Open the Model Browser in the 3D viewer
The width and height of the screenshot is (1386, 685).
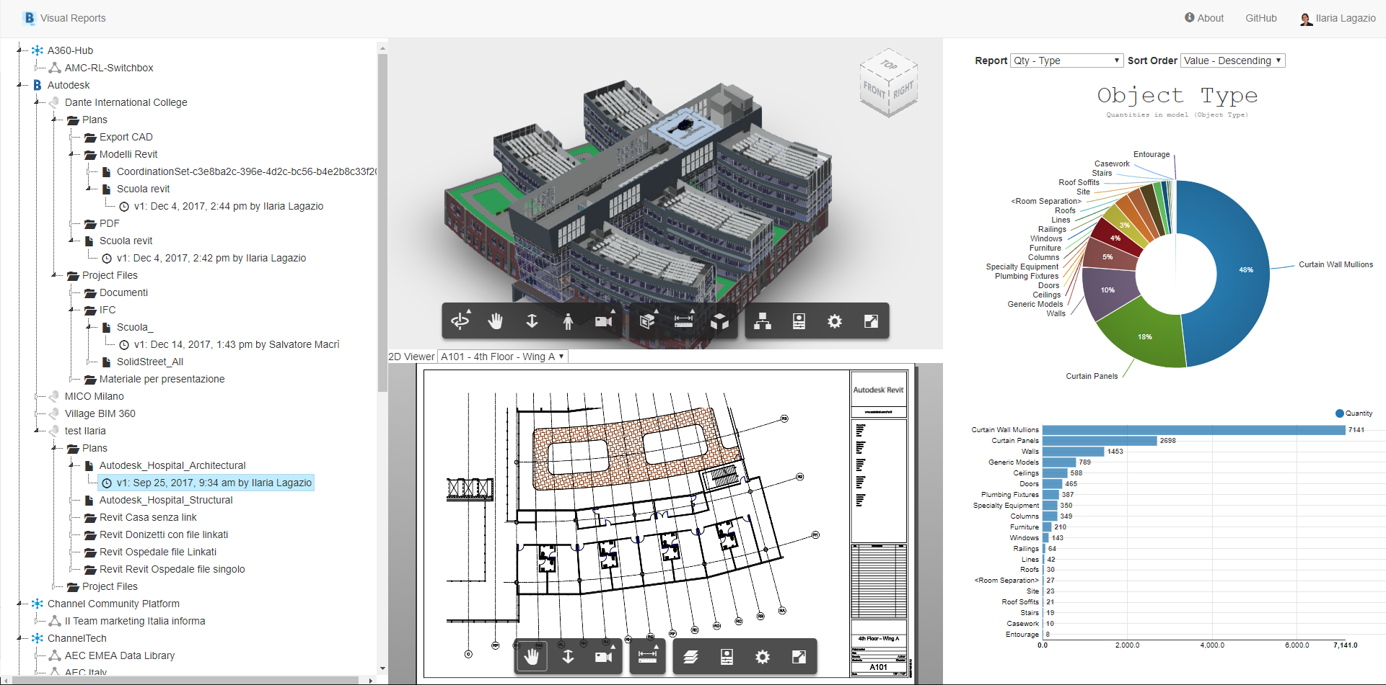click(761, 320)
